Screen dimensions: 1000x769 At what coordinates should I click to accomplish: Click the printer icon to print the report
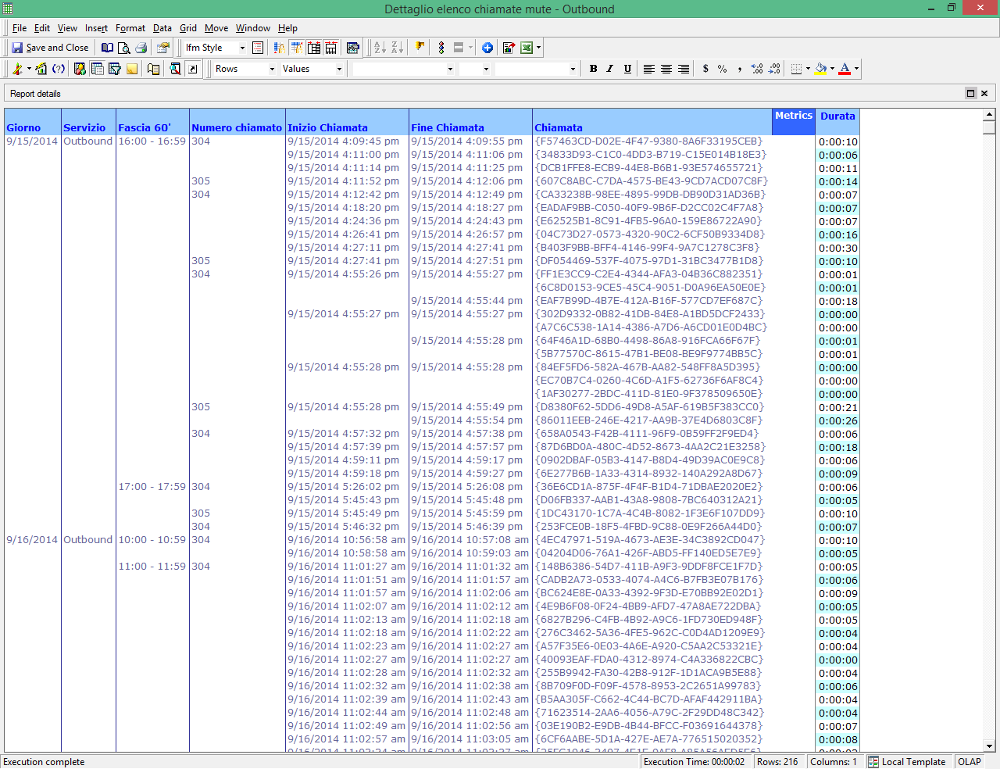point(141,48)
